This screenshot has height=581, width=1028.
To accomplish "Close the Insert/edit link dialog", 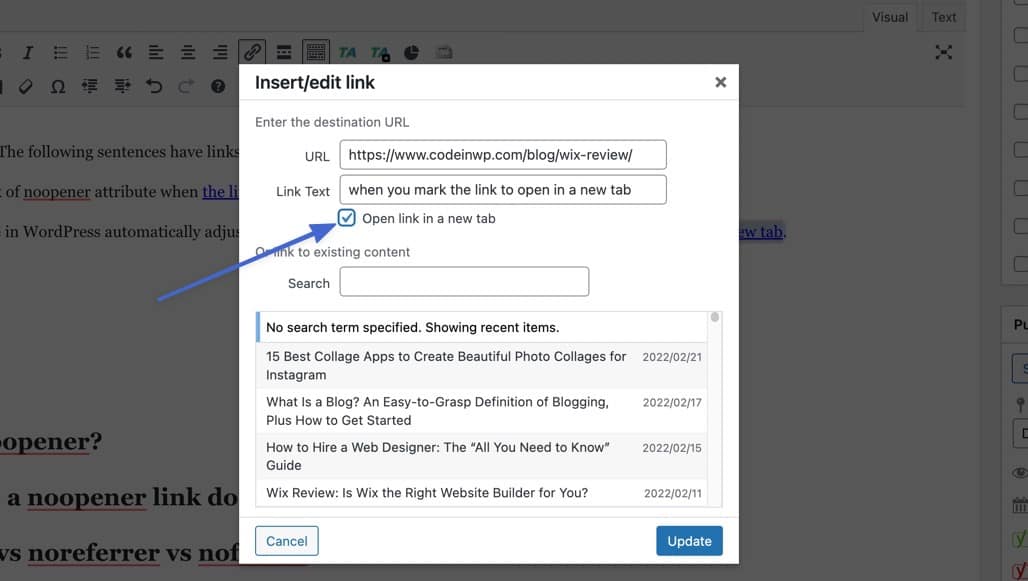I will (x=720, y=83).
